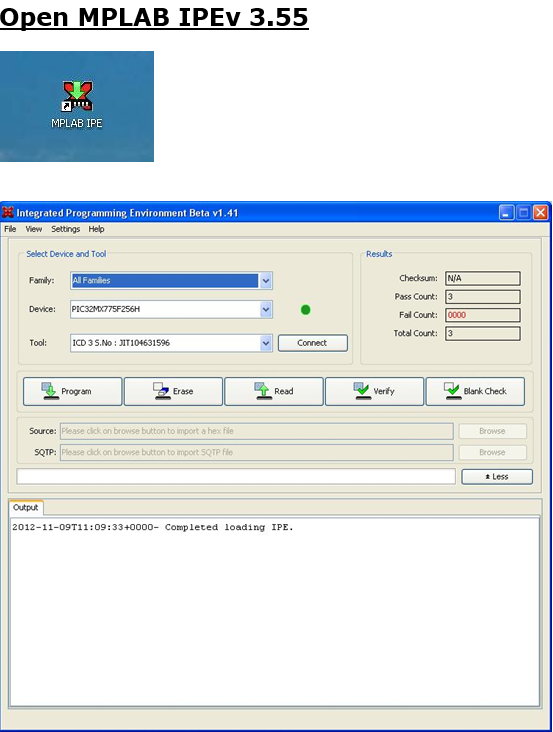Click the Program button's download-arrow icon
Screen dimensions: 553x732
pyautogui.click(x=49, y=391)
